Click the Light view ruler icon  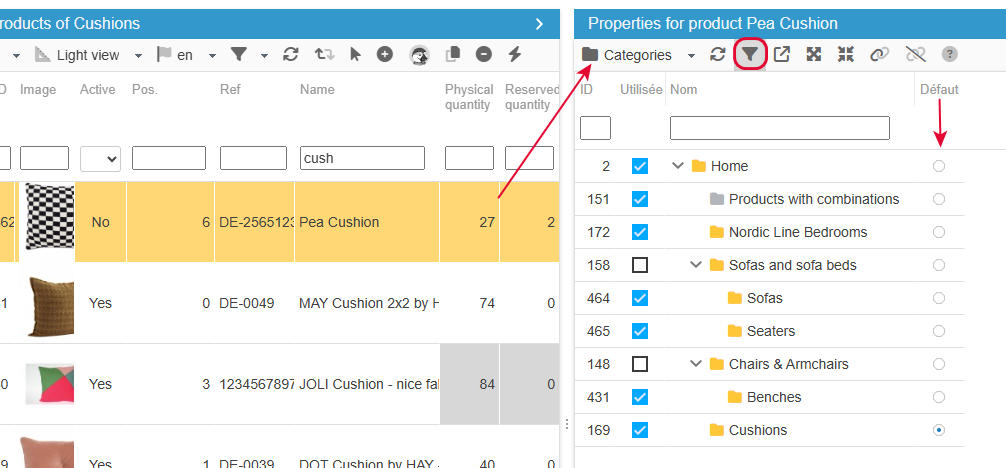pos(43,55)
